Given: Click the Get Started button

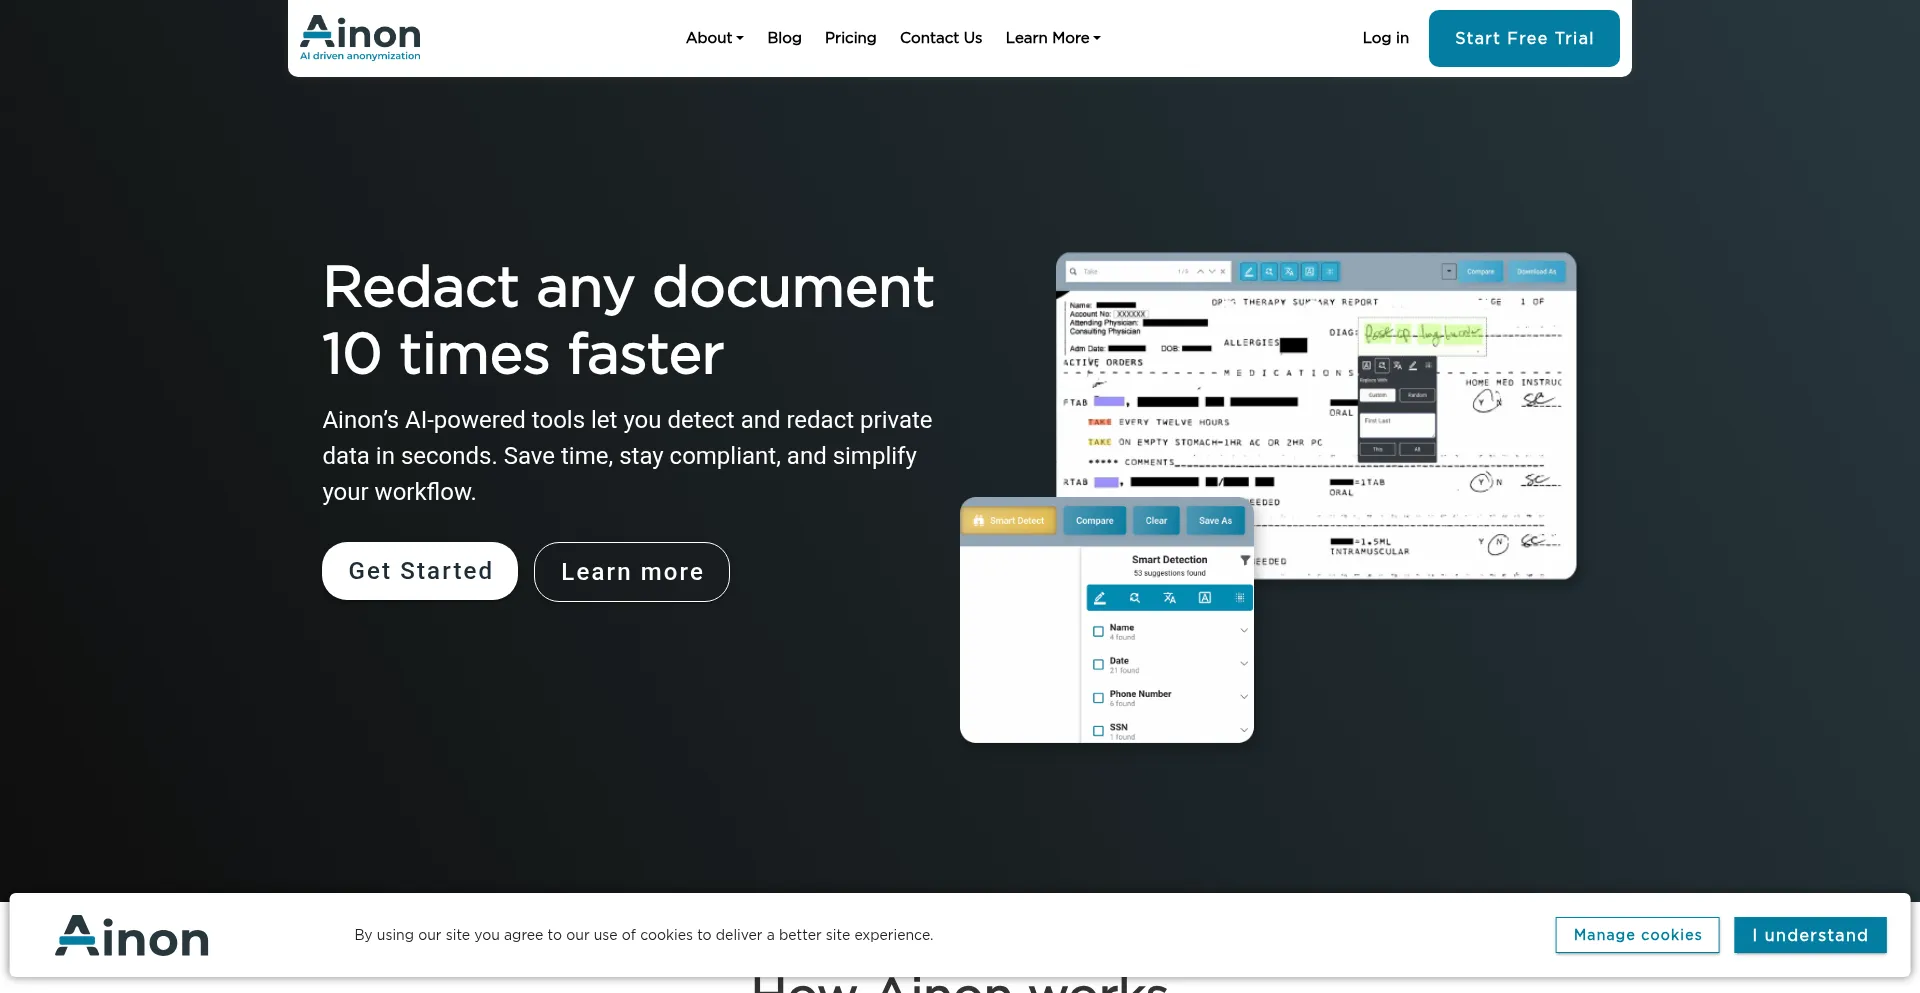Looking at the screenshot, I should (x=420, y=571).
